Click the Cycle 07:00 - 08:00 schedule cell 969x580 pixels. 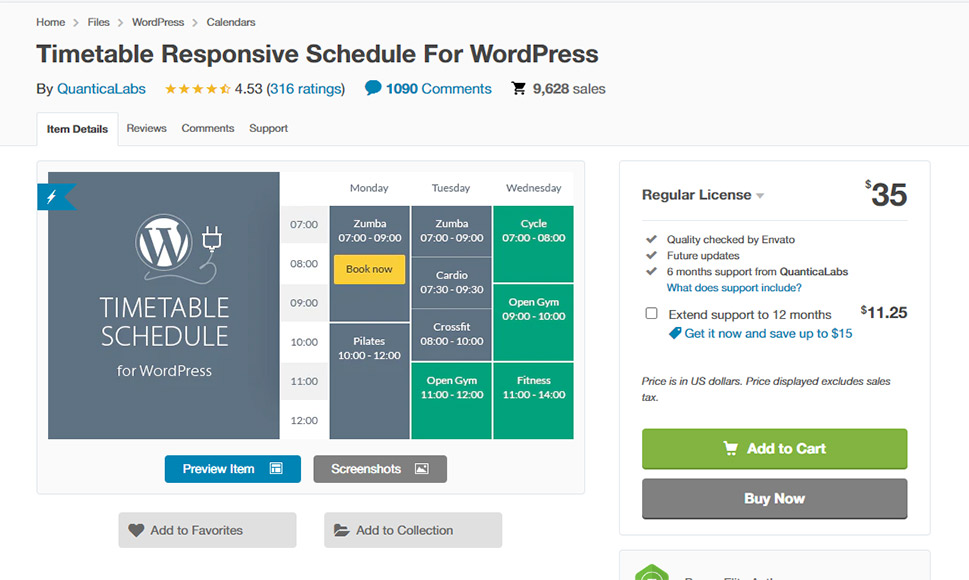click(x=533, y=244)
